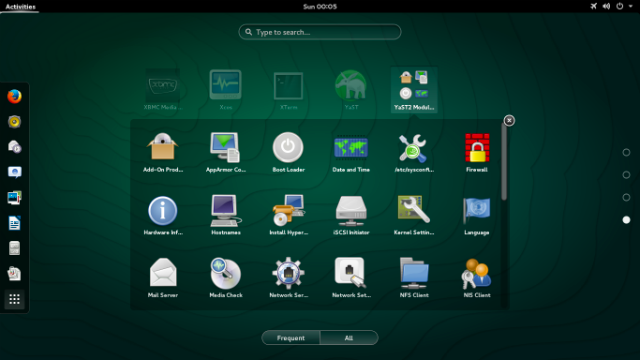Image resolution: width=640 pixels, height=360 pixels.
Task: Open the volume indicator
Action: [x=607, y=6]
